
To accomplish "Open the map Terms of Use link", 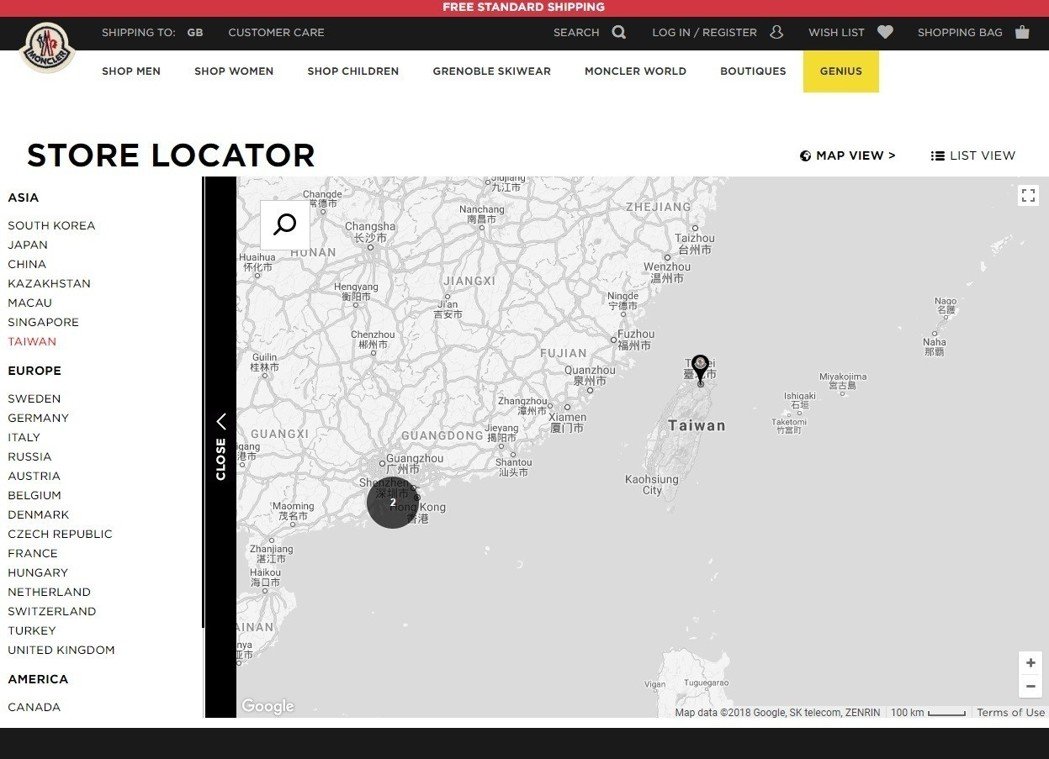I will [x=1010, y=713].
